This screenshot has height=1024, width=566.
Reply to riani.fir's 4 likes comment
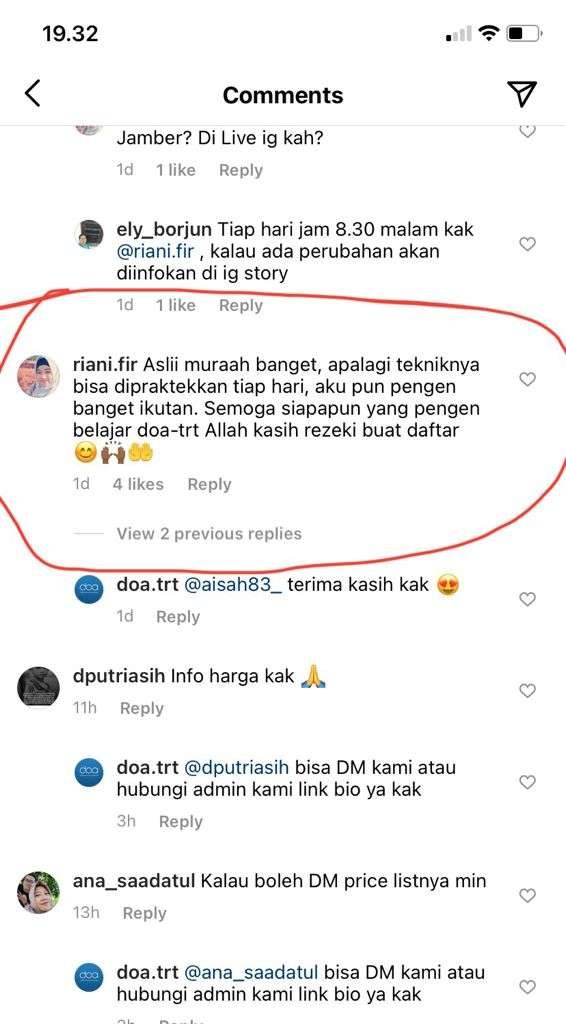click(209, 485)
